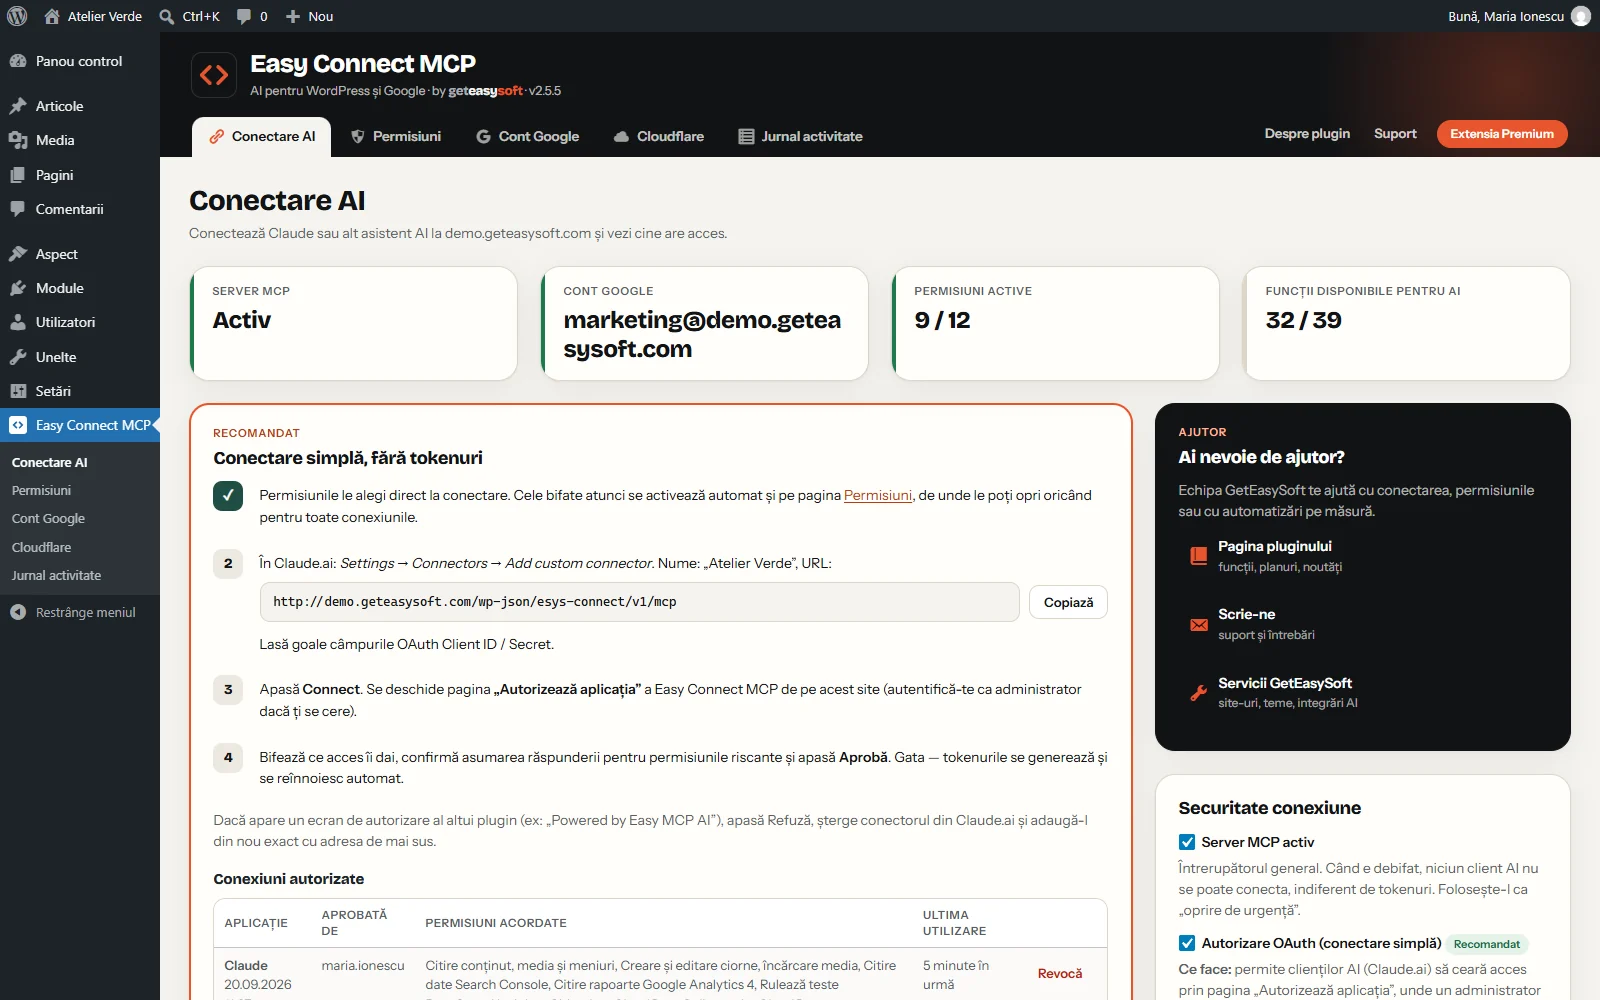Toggle Server MCP activ checkbox

(x=1187, y=842)
